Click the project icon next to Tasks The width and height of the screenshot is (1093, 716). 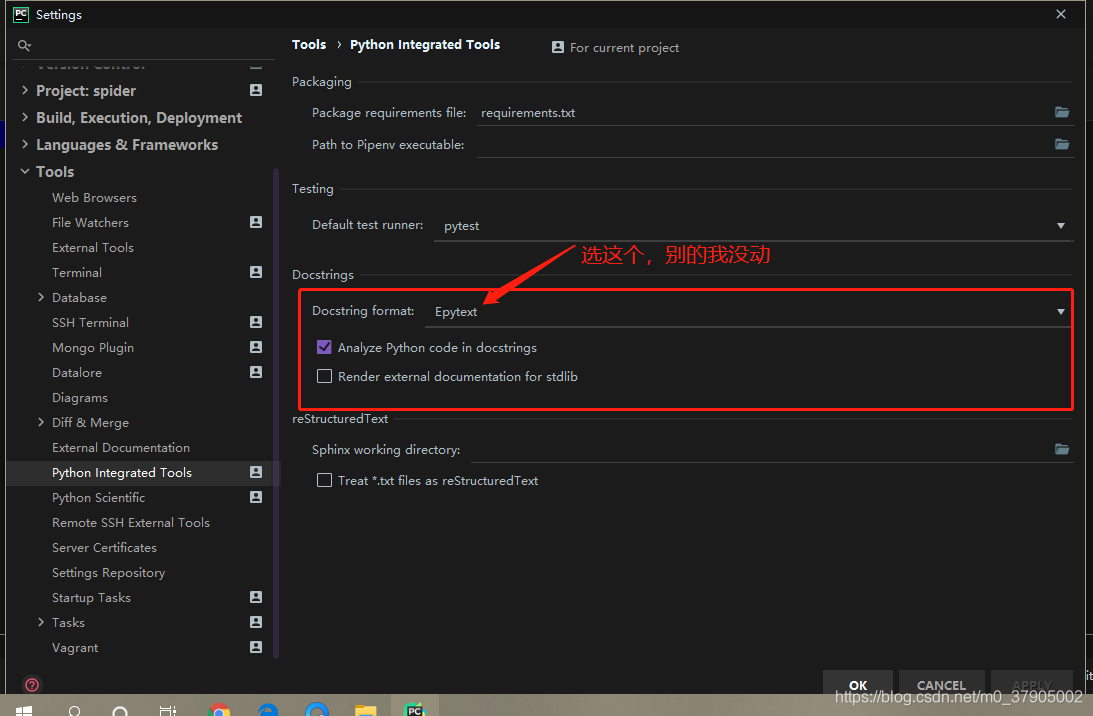(256, 622)
